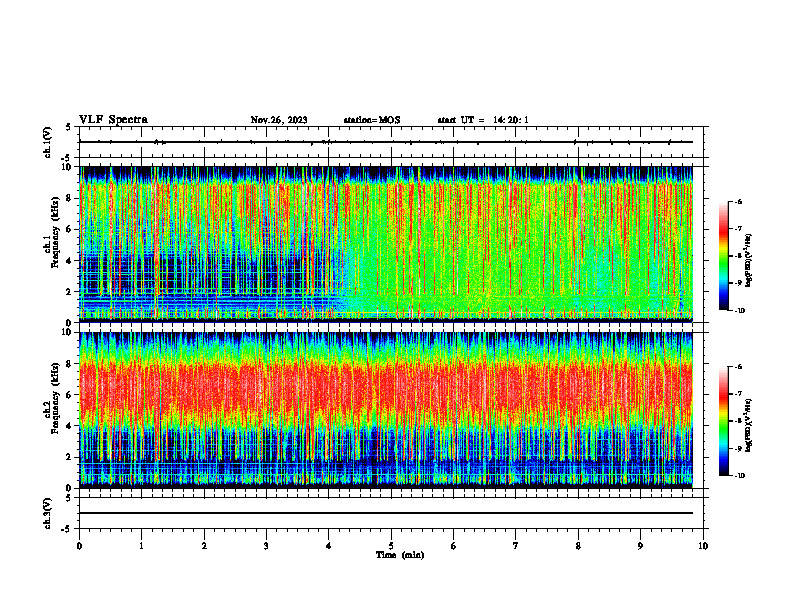Screen dimensions: 792x612
Task: Click the "ch.1(V)" waveform axis label
Action: tap(48, 142)
